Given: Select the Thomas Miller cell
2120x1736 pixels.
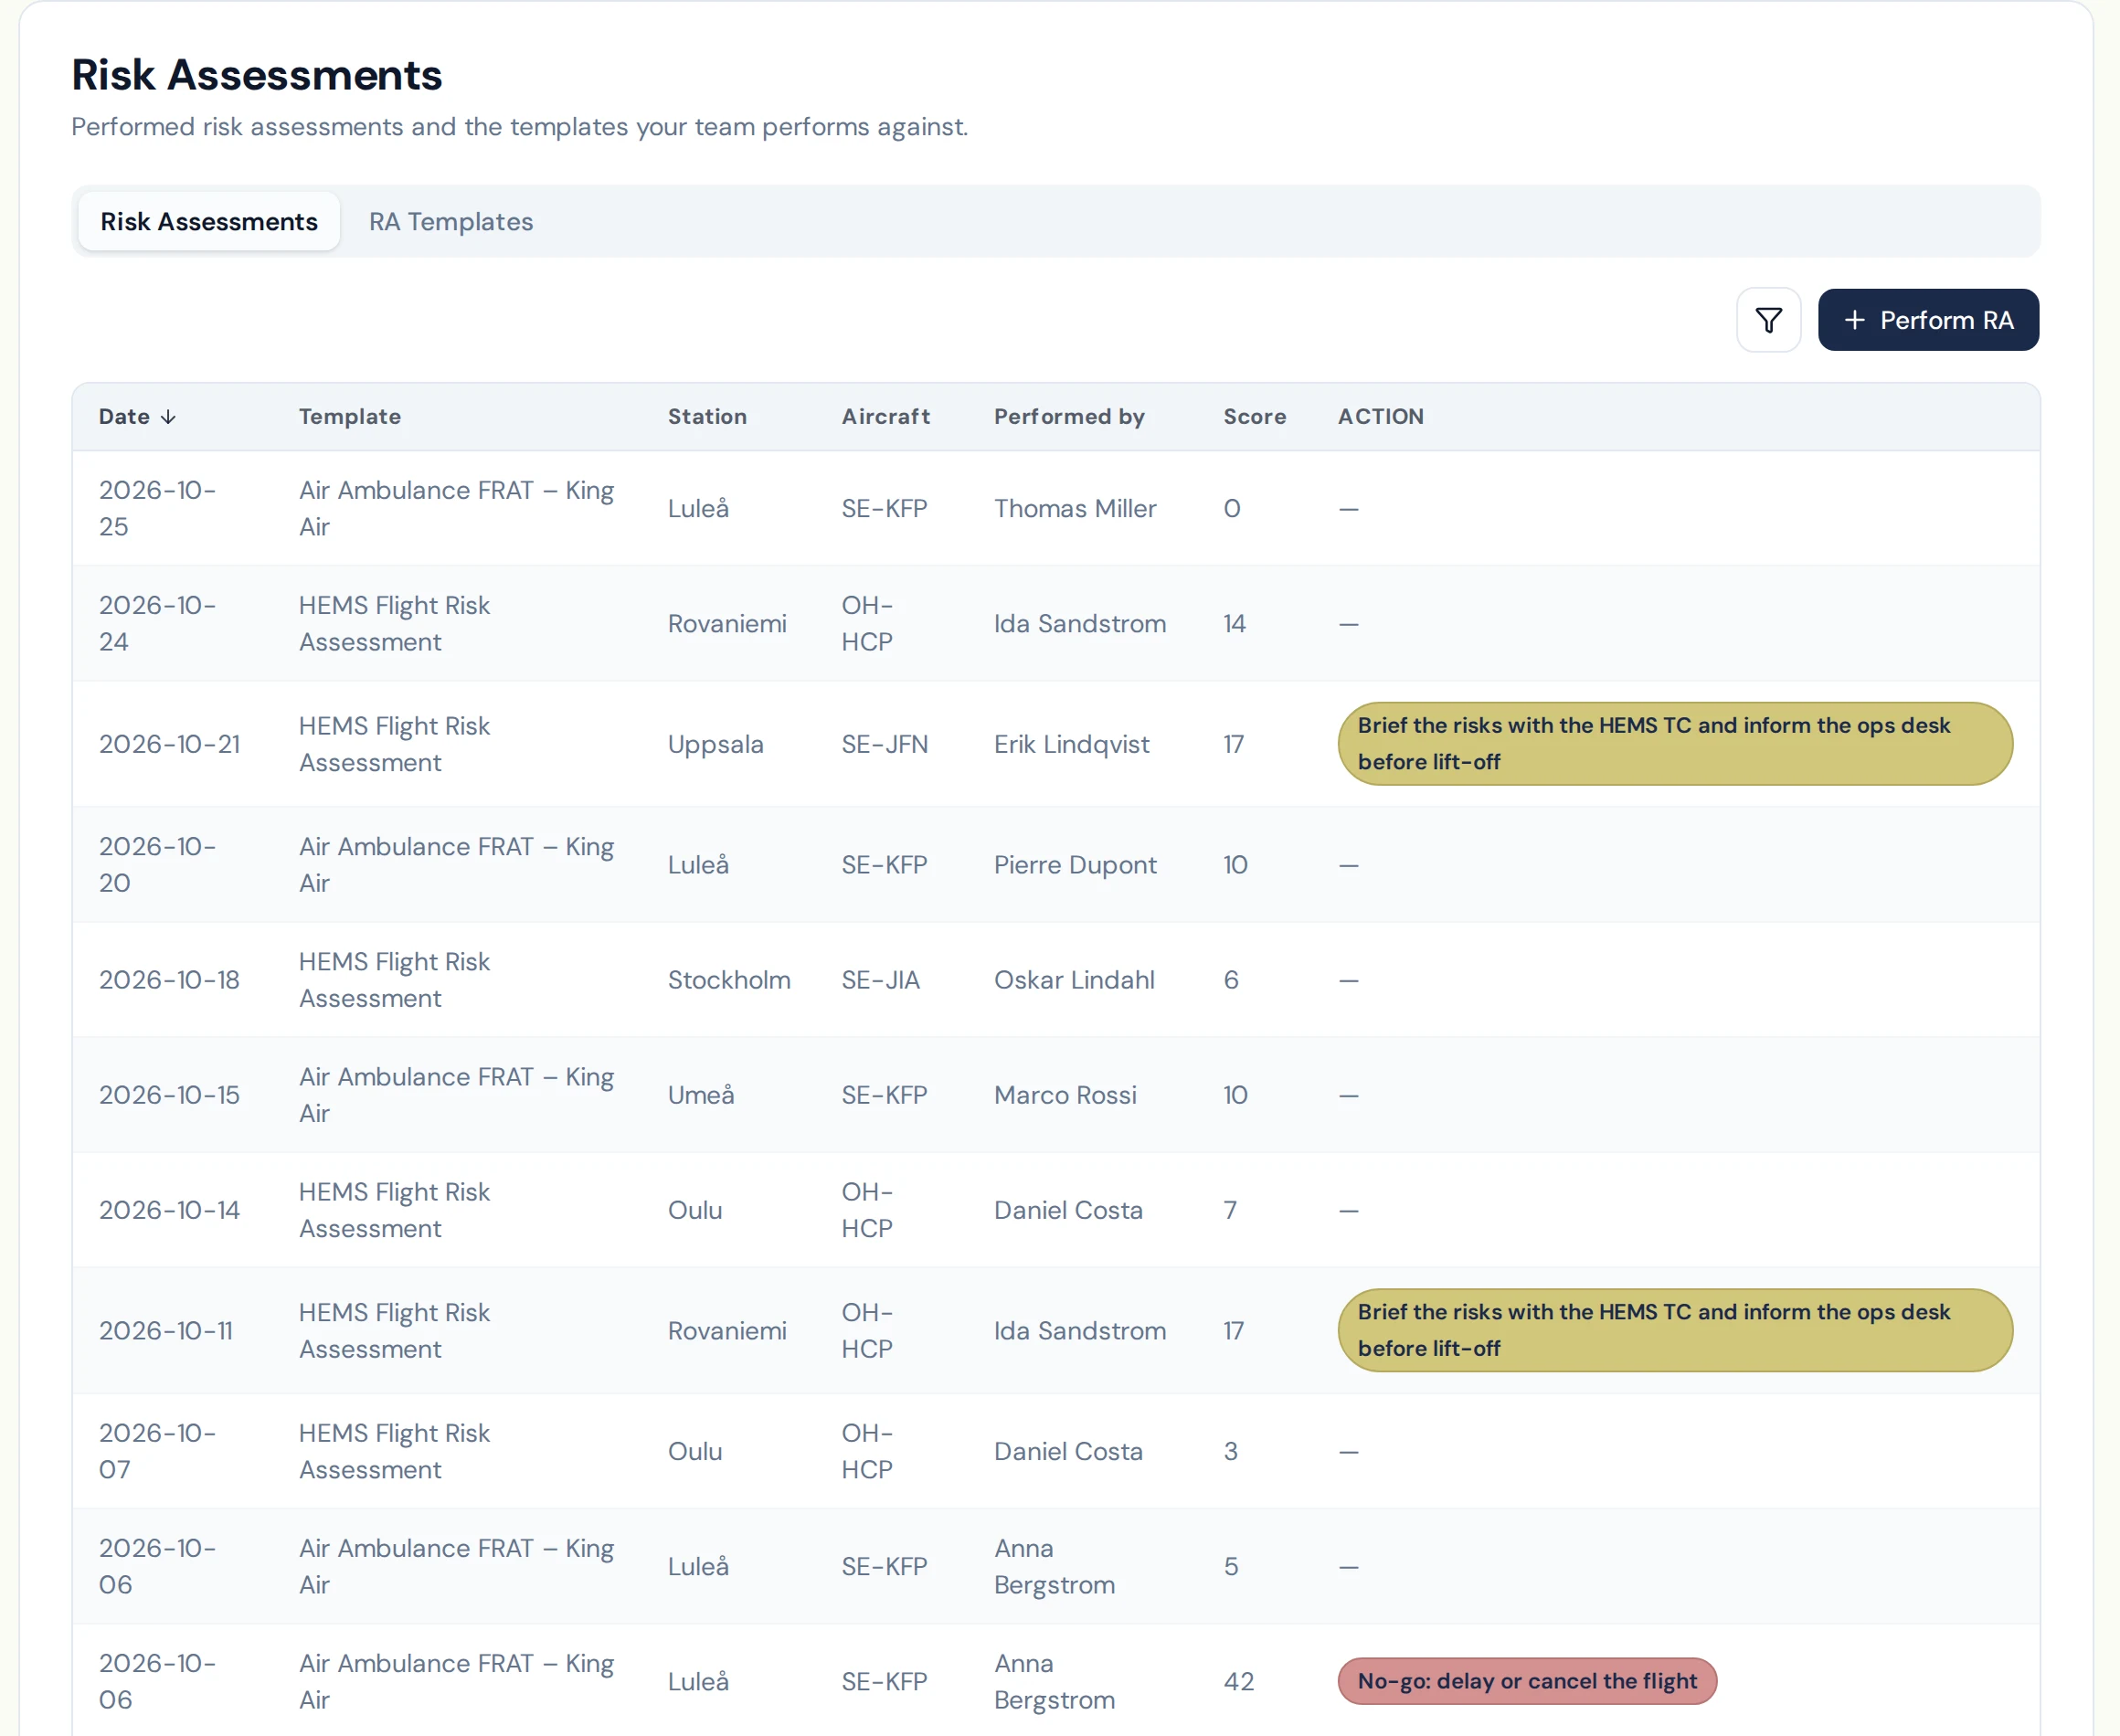Looking at the screenshot, I should point(1075,508).
